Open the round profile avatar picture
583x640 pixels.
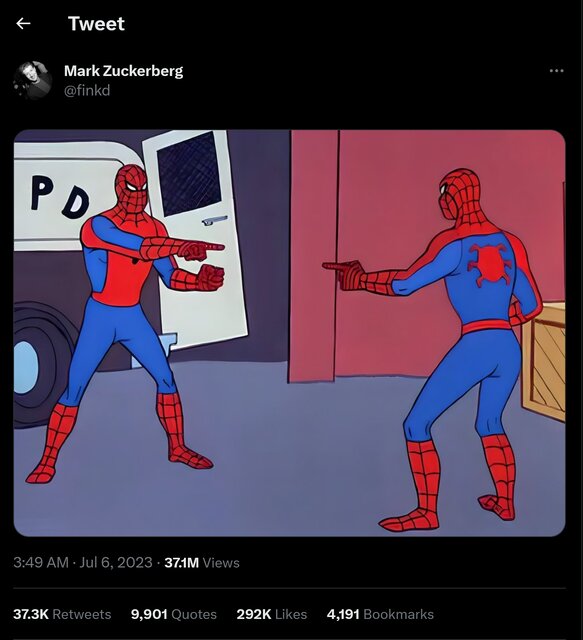[33, 80]
